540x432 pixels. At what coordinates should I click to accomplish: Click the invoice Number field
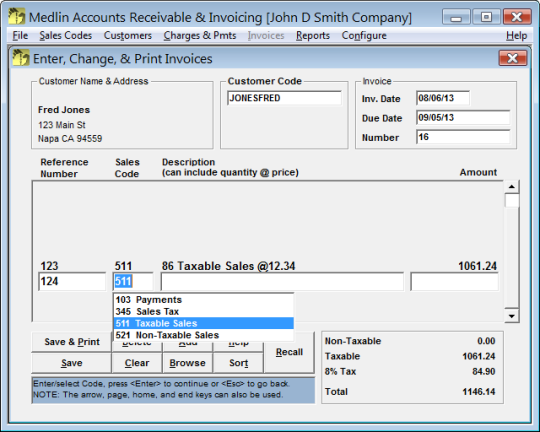tap(463, 137)
